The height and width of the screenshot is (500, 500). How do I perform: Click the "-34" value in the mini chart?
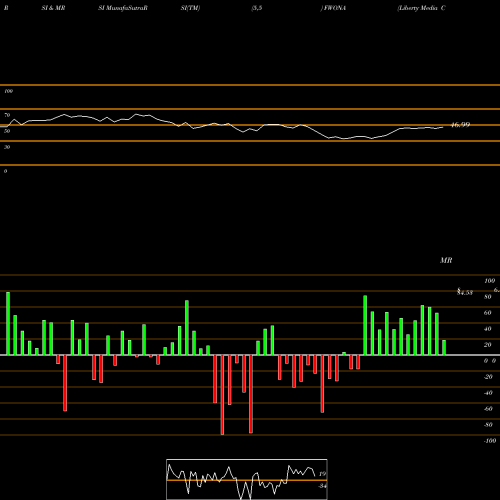(322, 486)
